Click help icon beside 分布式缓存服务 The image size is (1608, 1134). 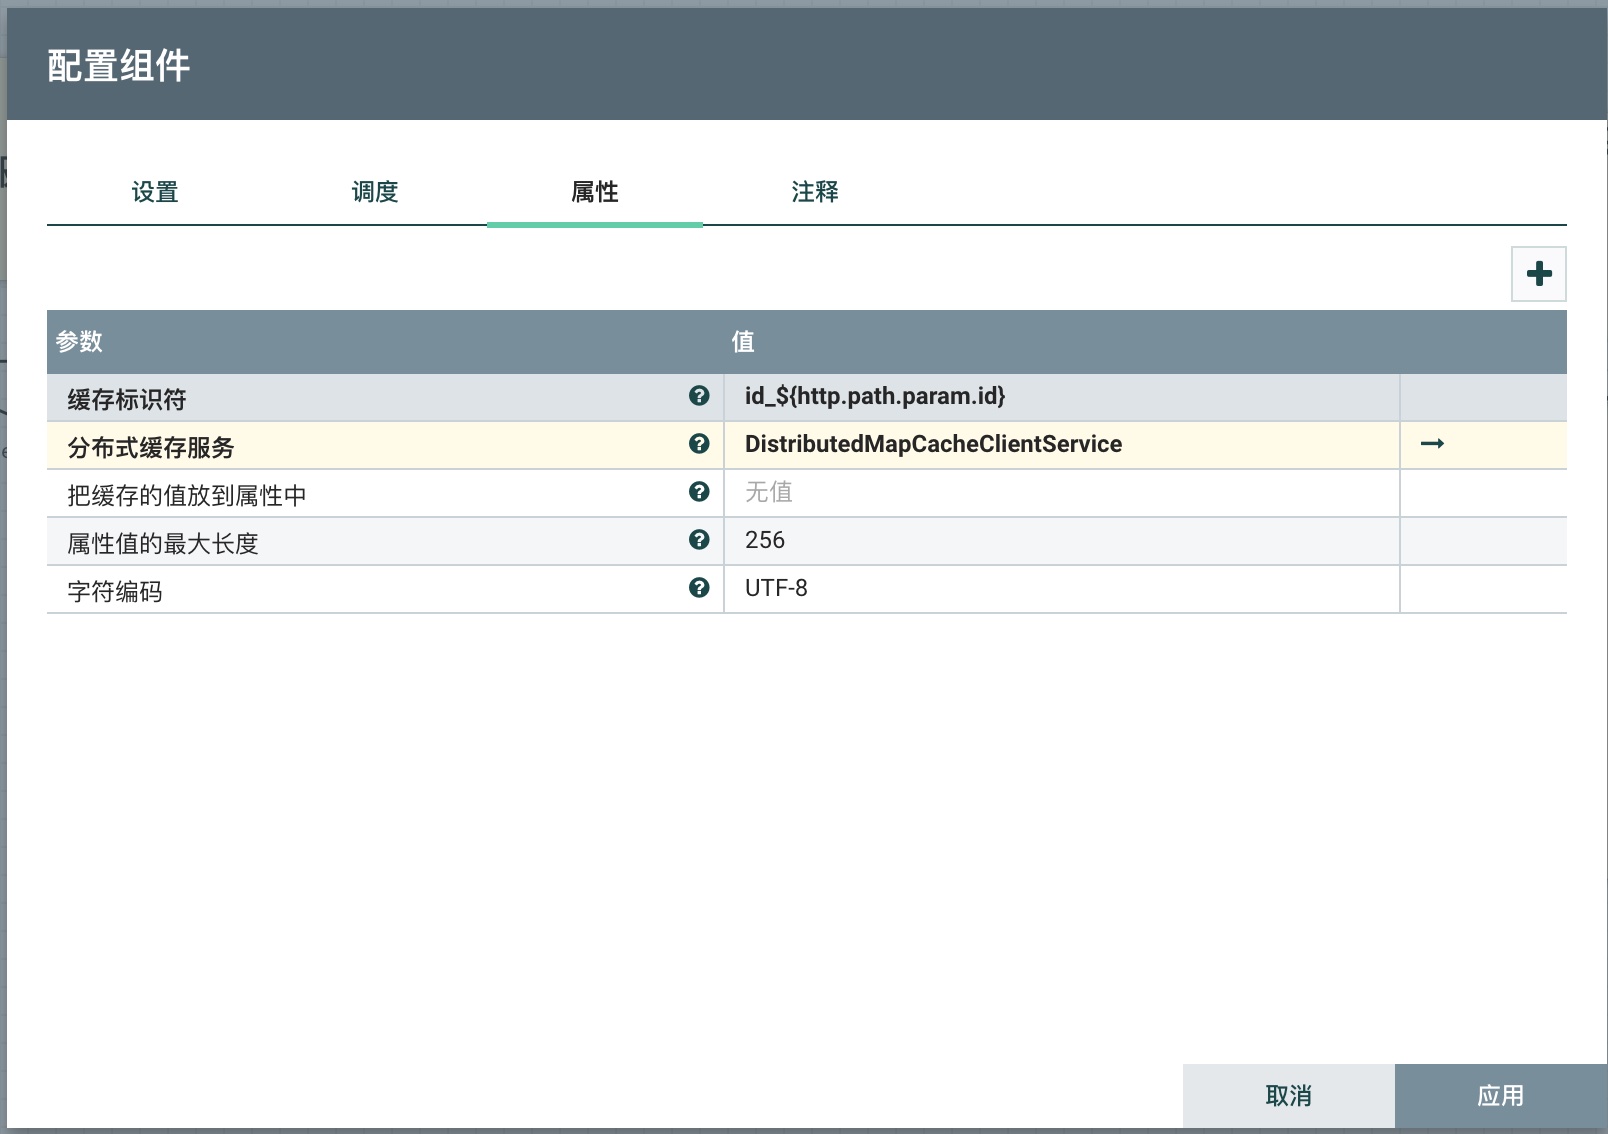(x=699, y=444)
